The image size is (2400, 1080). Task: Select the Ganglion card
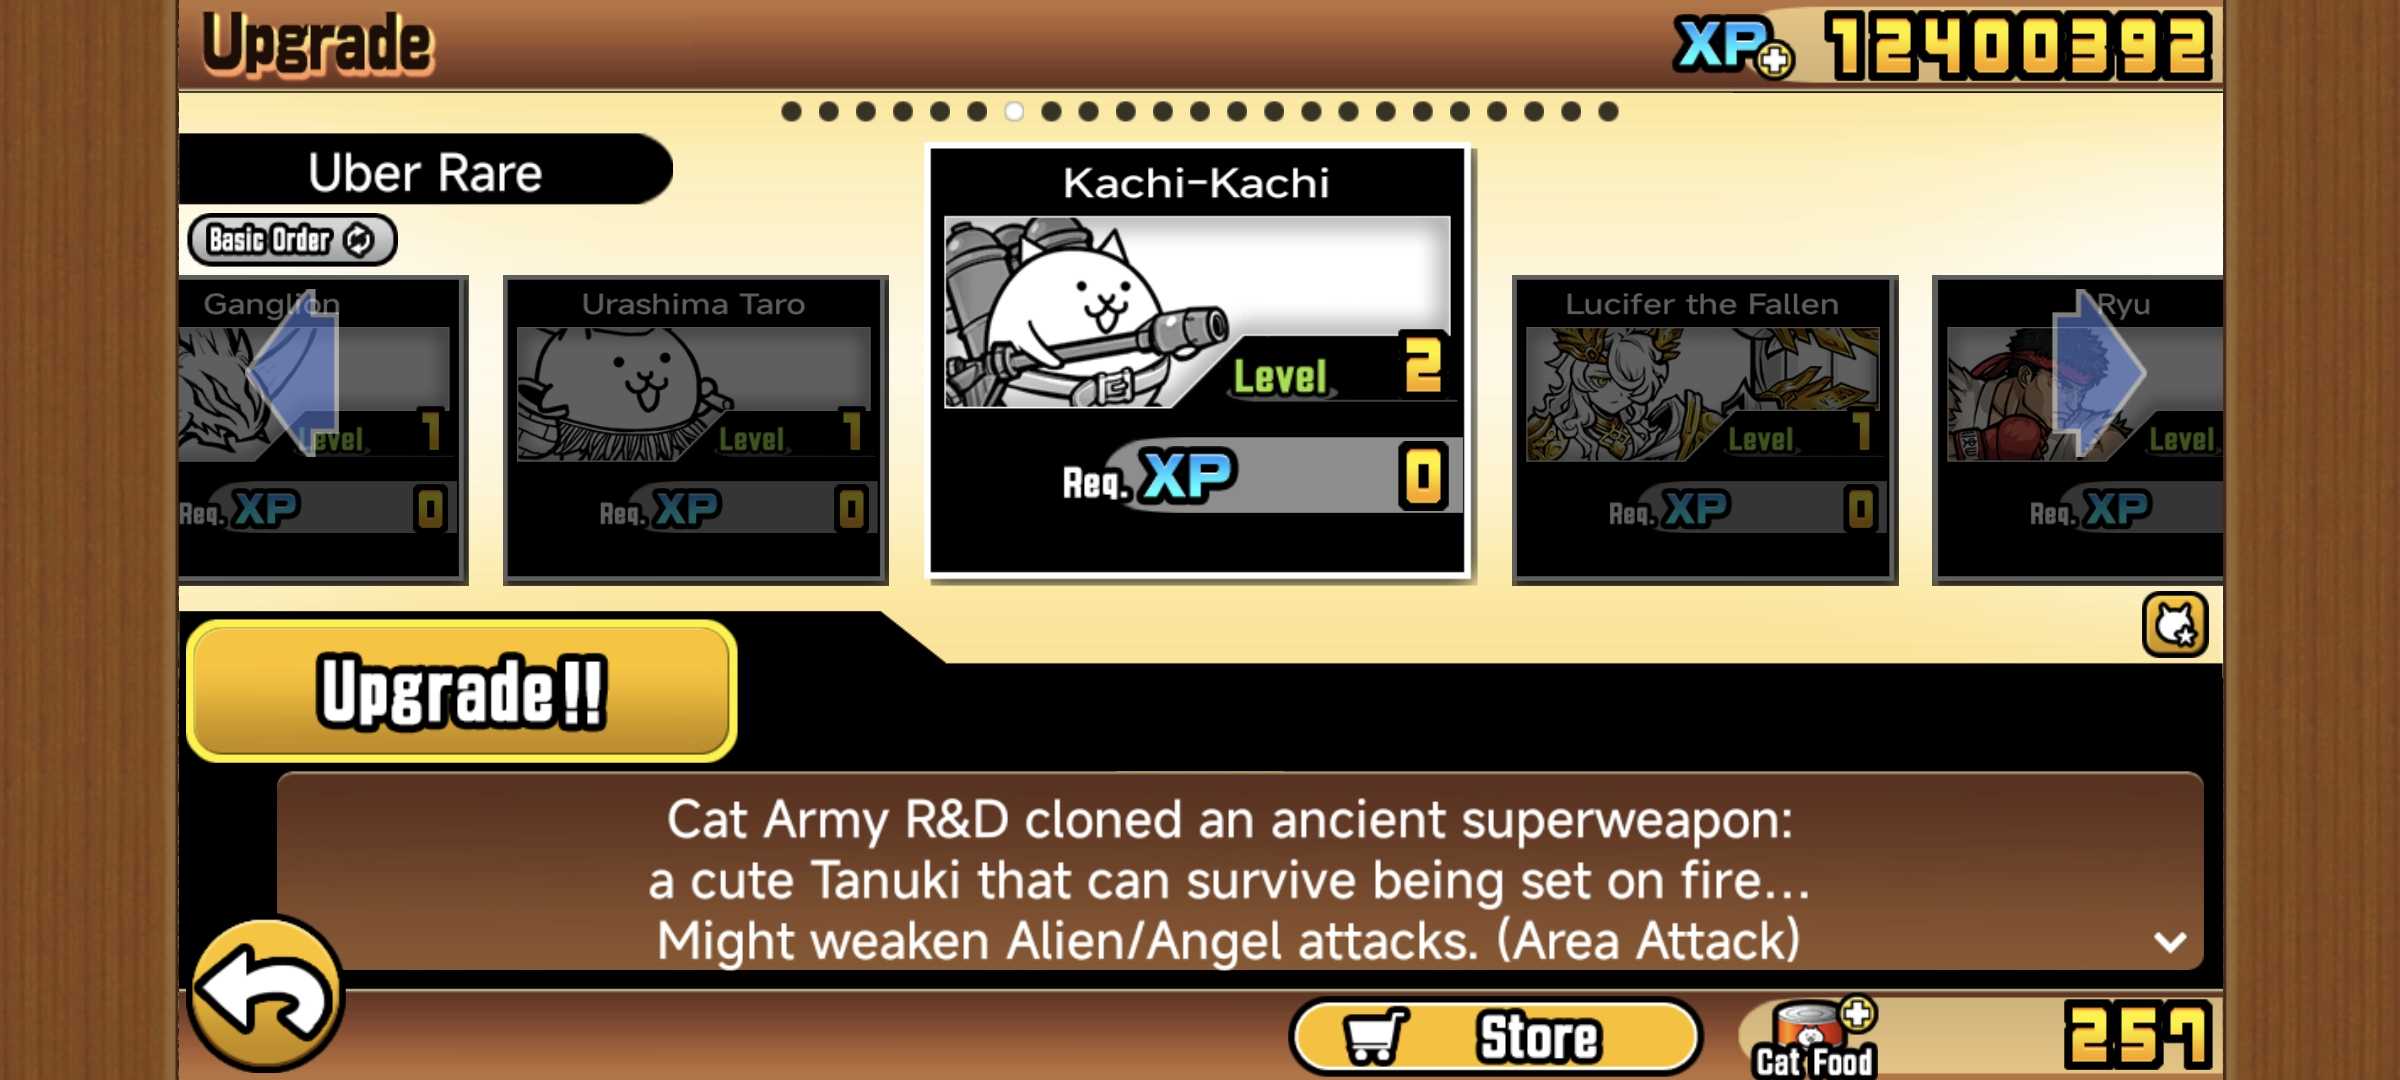point(322,430)
